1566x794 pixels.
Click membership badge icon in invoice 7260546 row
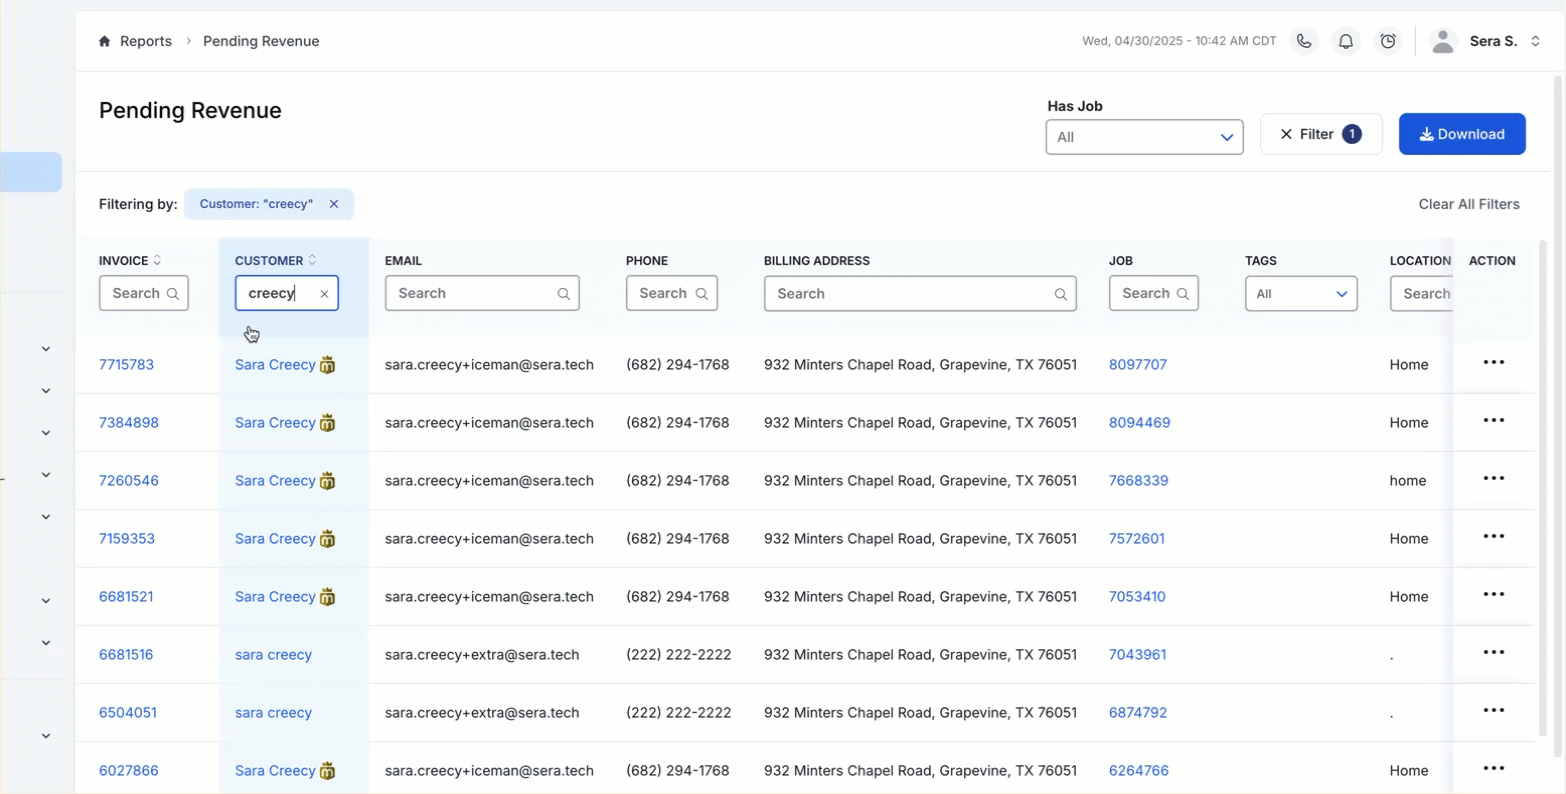click(327, 481)
